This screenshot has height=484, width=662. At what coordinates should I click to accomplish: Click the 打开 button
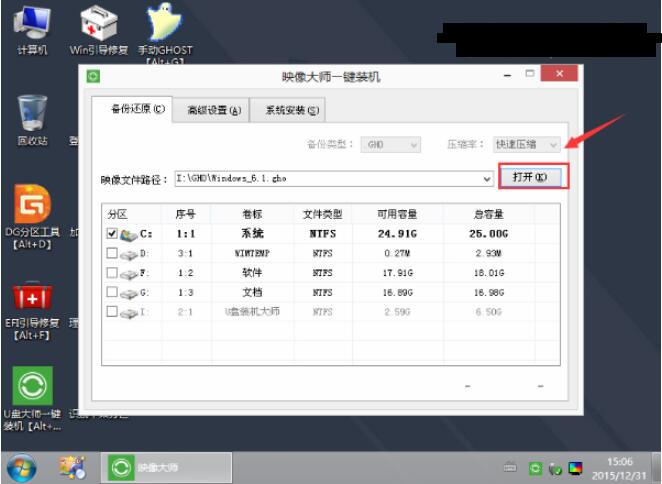tap(529, 177)
